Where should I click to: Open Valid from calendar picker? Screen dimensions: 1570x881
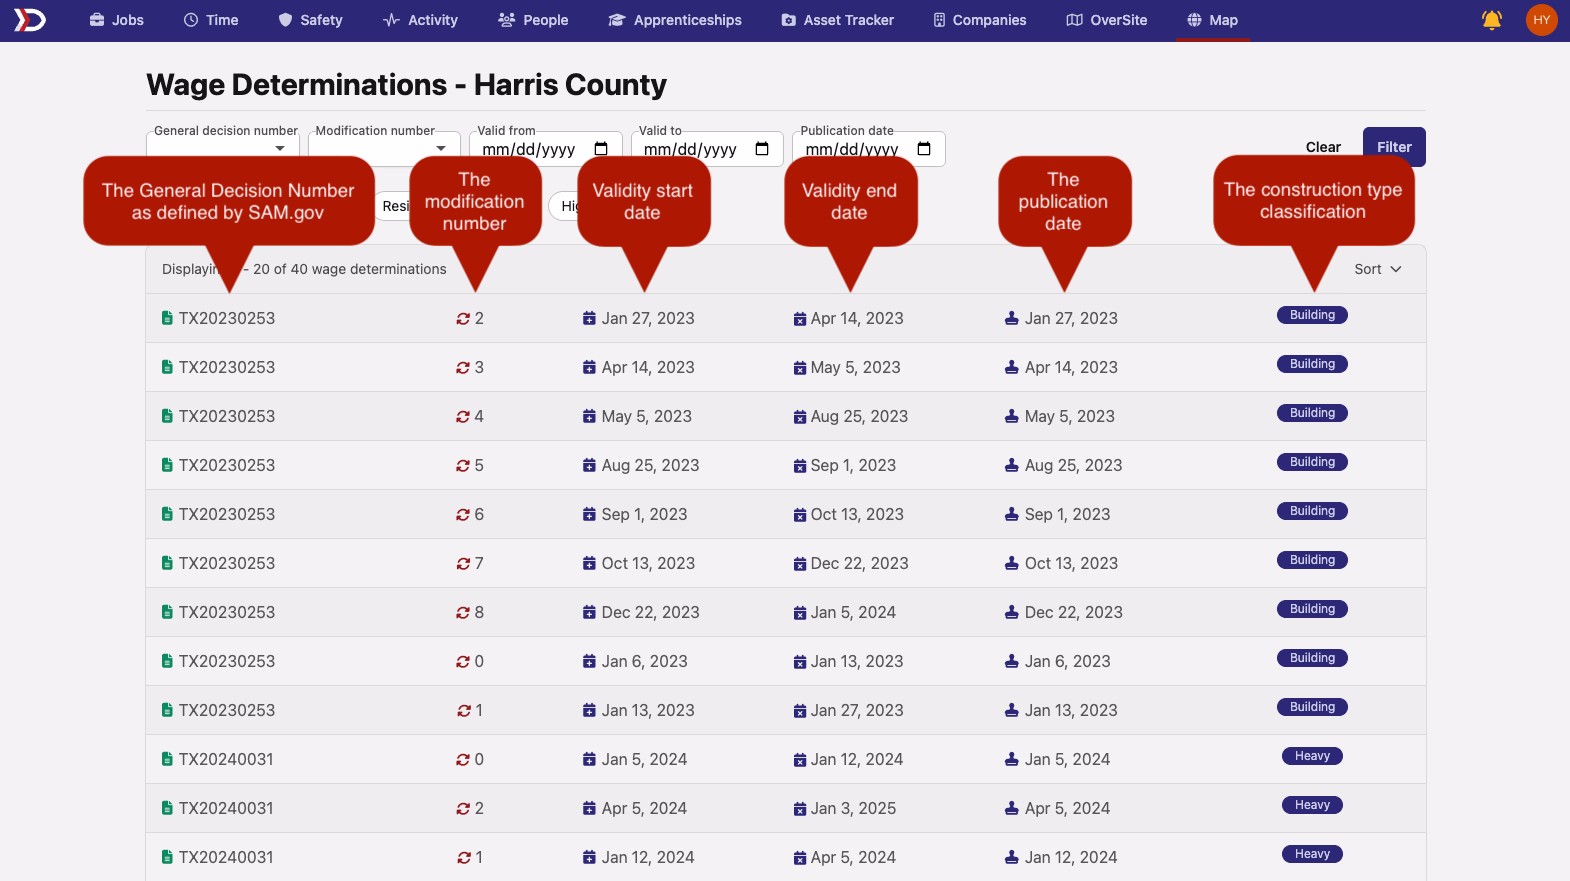(601, 149)
